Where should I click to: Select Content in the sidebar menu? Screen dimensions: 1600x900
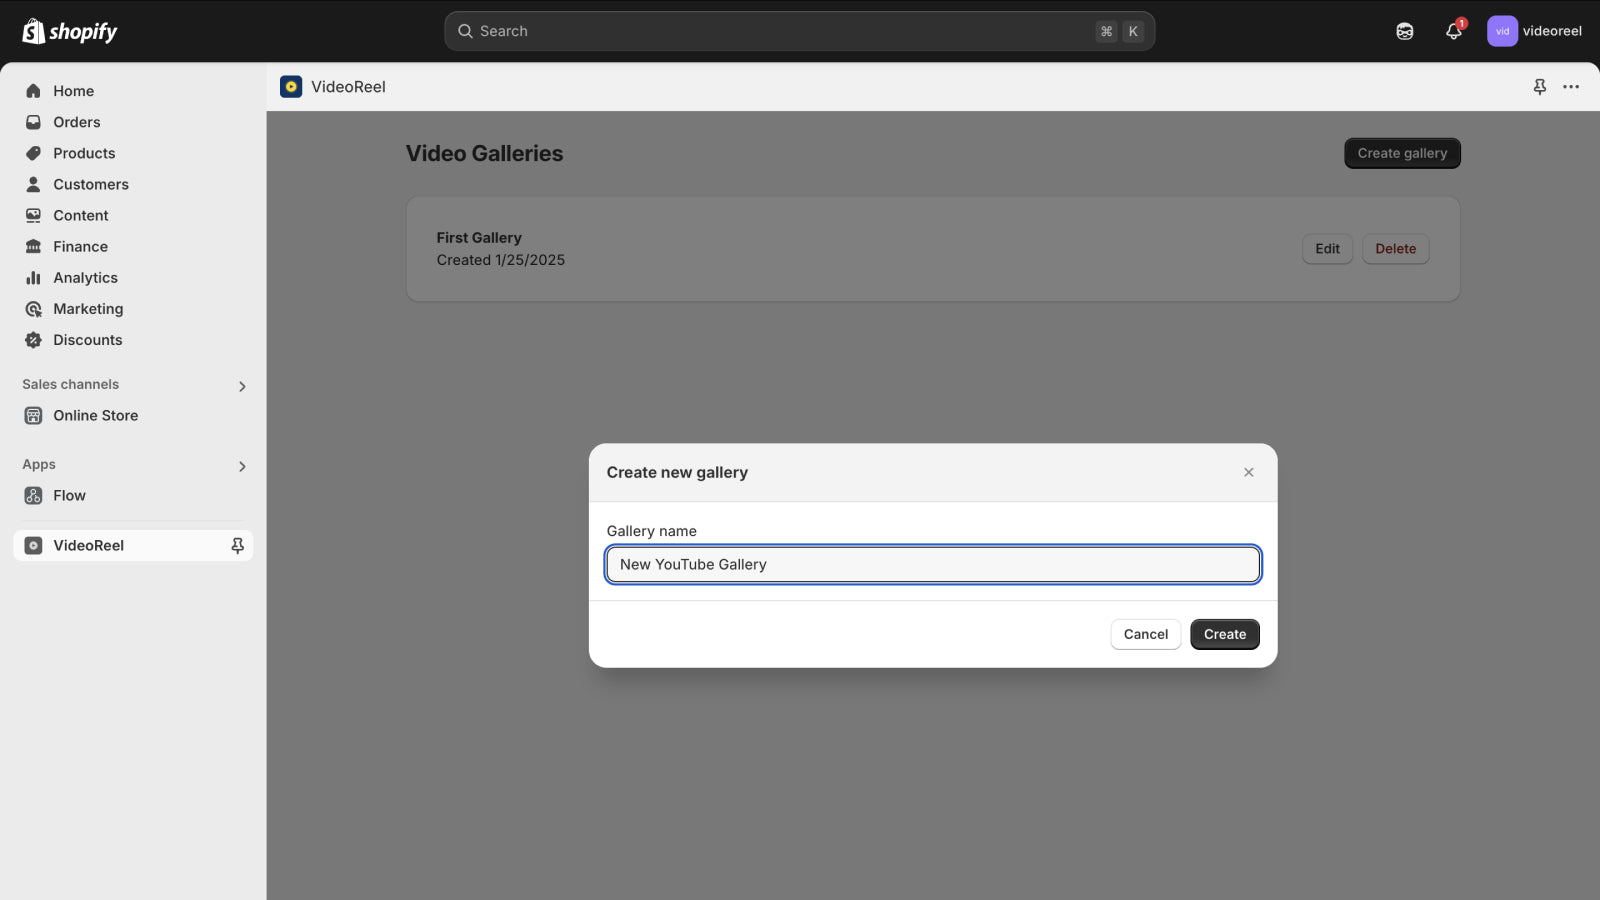pyautogui.click(x=33, y=215)
